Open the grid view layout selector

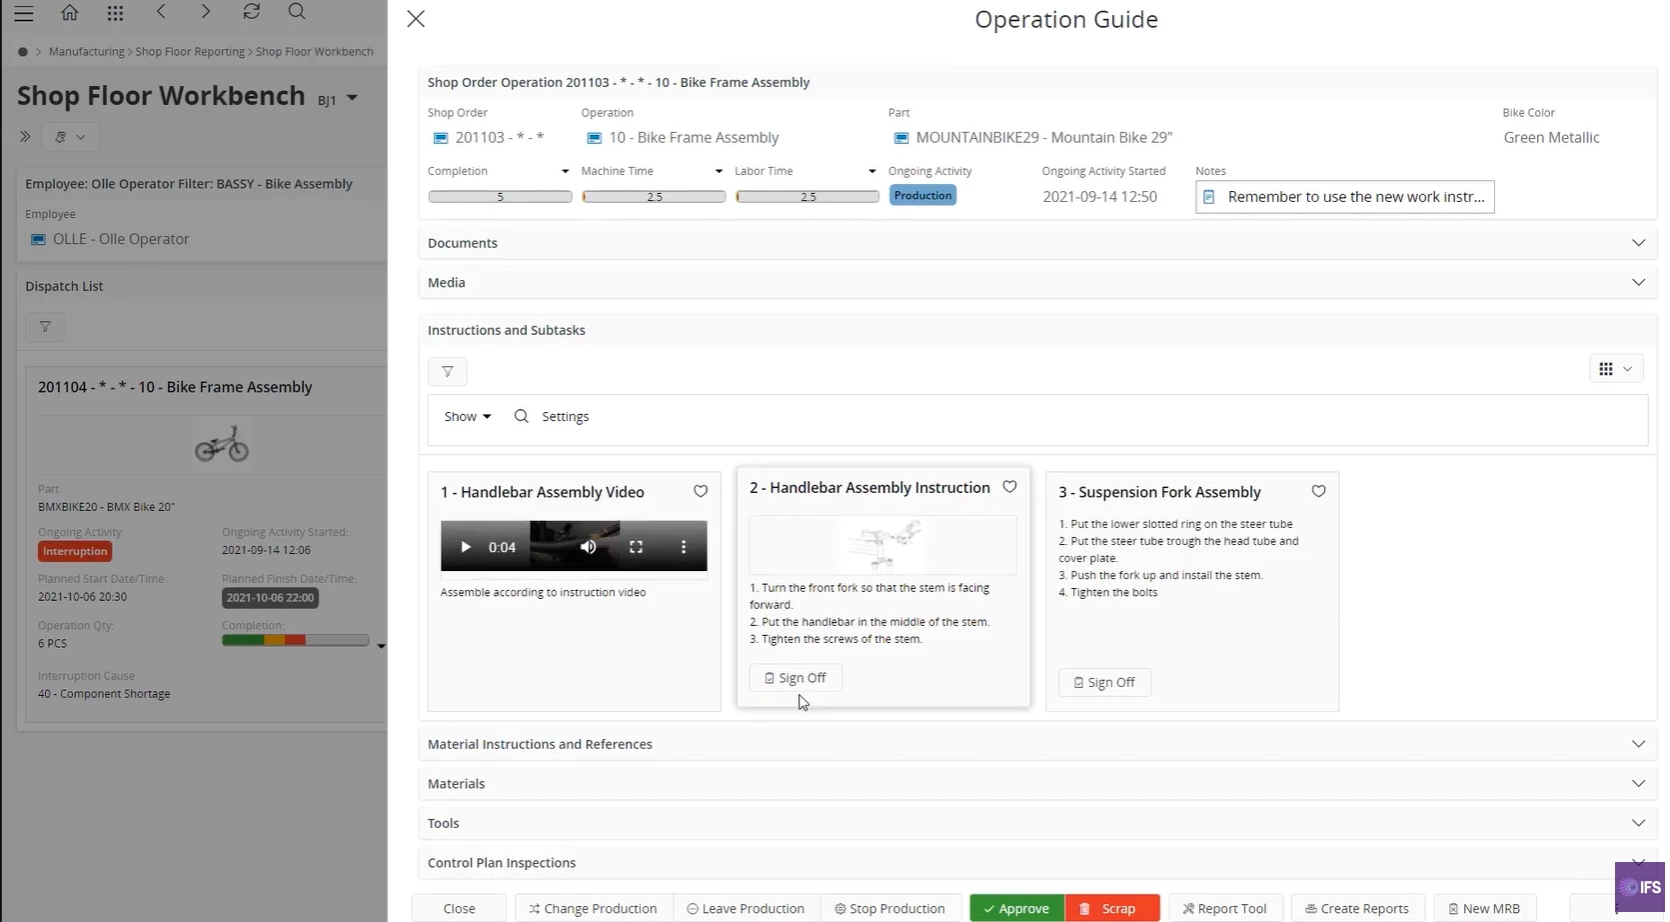coord(1615,369)
